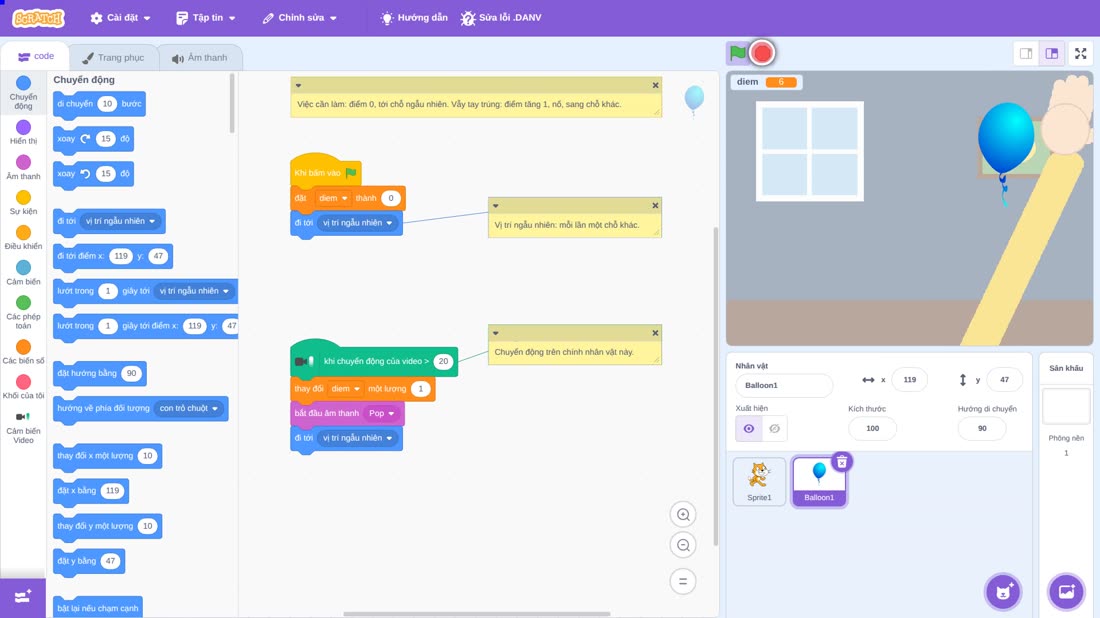The height and width of the screenshot is (618, 1100).
Task: Stop the project with the red button
Action: pyautogui.click(x=763, y=53)
